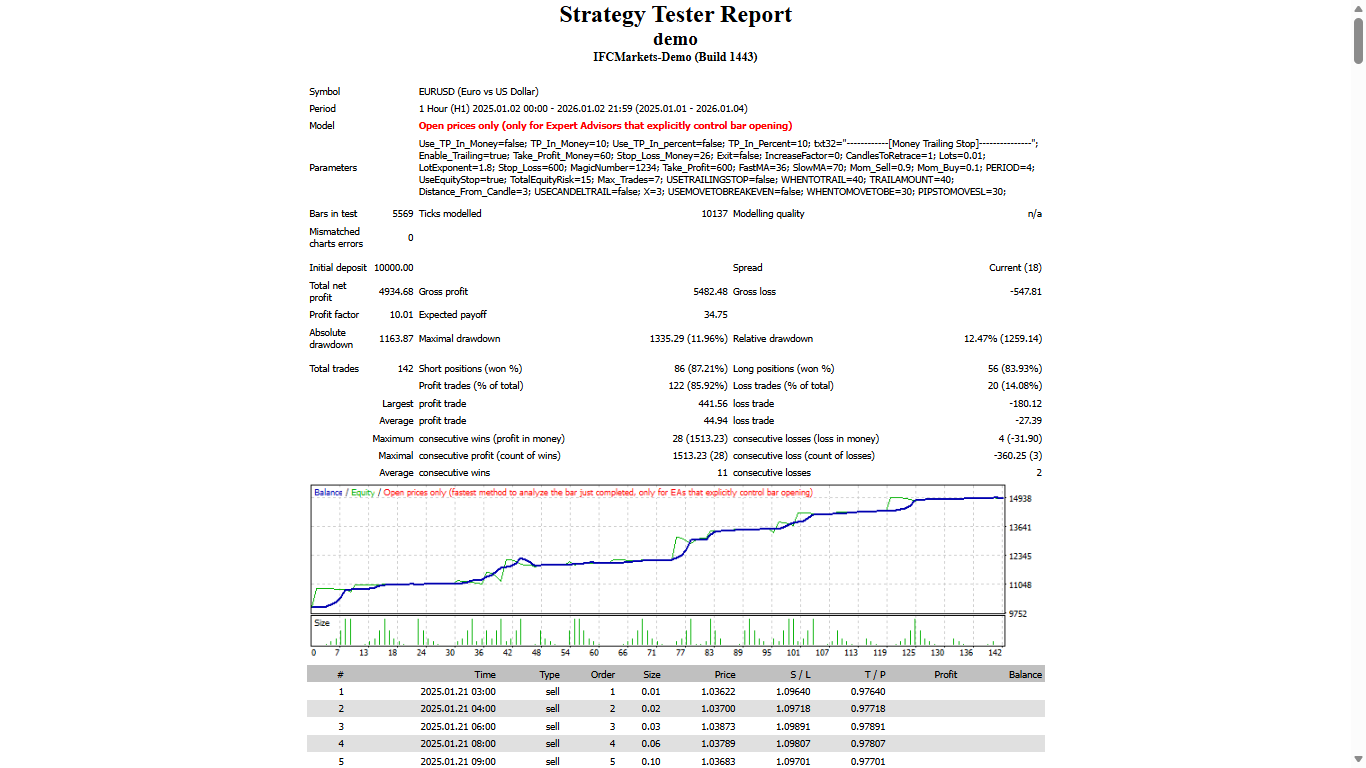Click Long positions "56 (83.93%)"
Image resolution: width=1366 pixels, height=768 pixels.
(x=1015, y=369)
